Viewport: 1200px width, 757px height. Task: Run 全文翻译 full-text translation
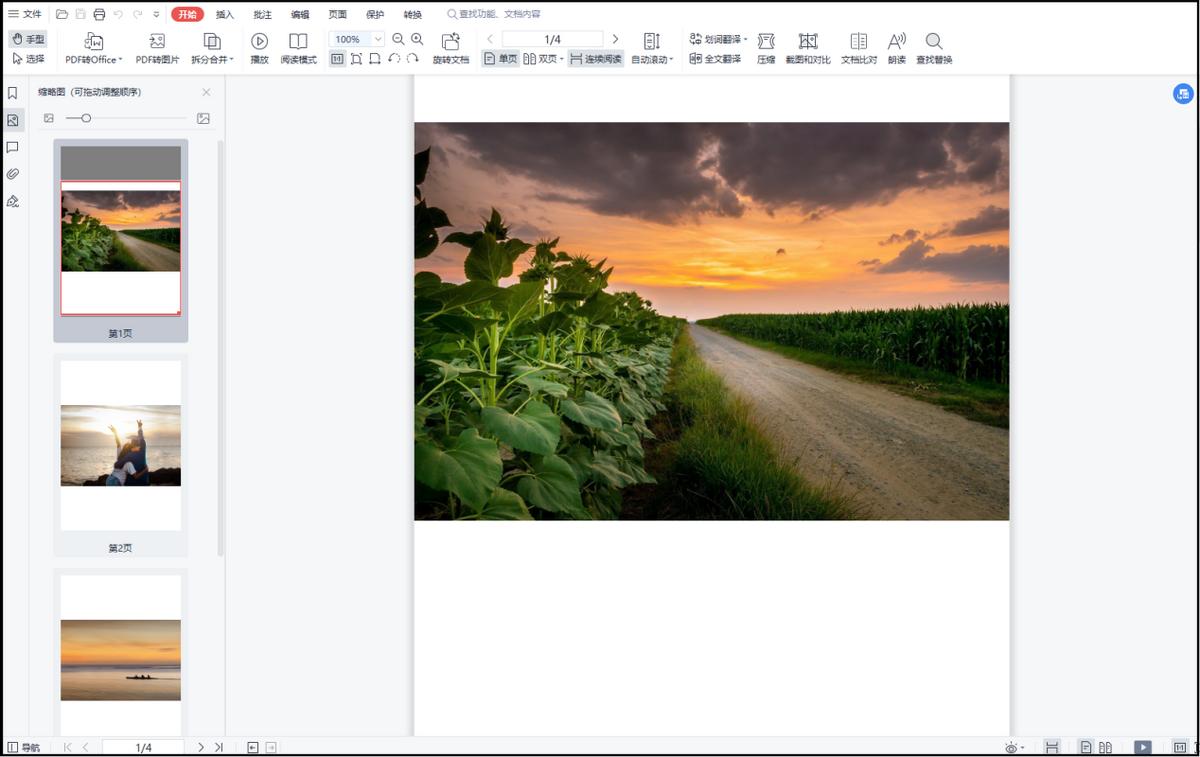[x=716, y=59]
